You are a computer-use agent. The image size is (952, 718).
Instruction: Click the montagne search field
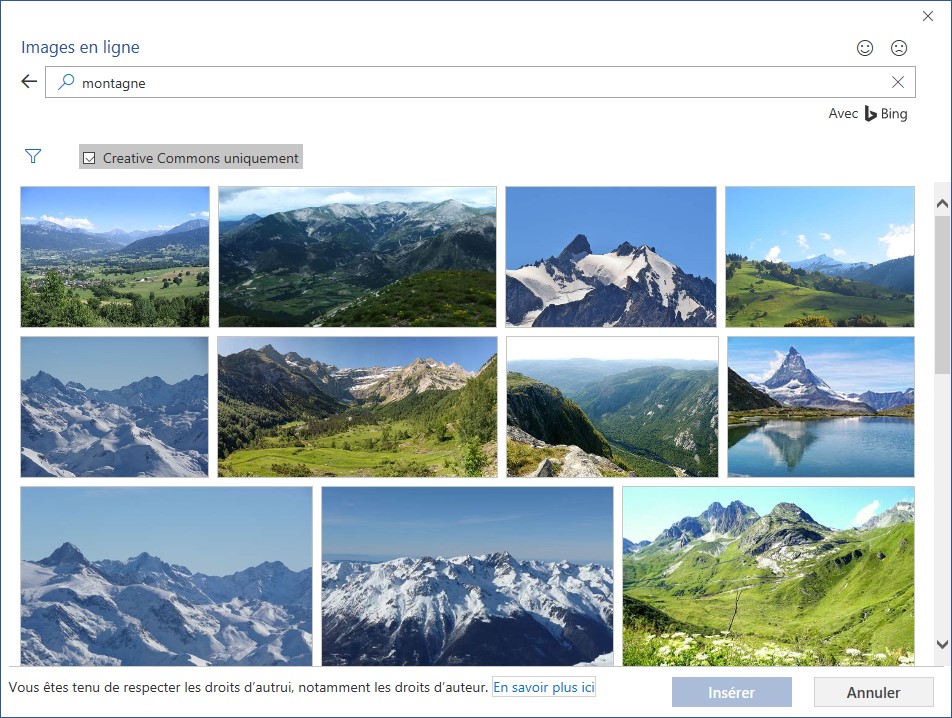pyautogui.click(x=480, y=82)
